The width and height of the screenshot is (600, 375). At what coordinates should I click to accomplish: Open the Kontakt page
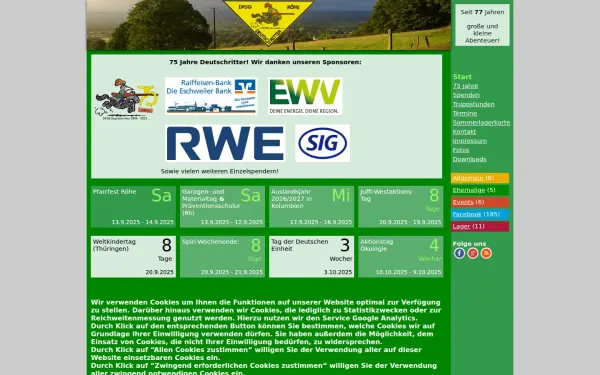coord(464,132)
